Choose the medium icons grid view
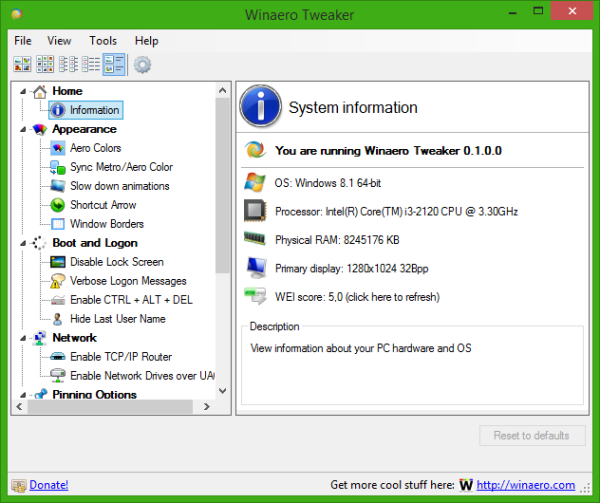The image size is (600, 503). [x=45, y=64]
